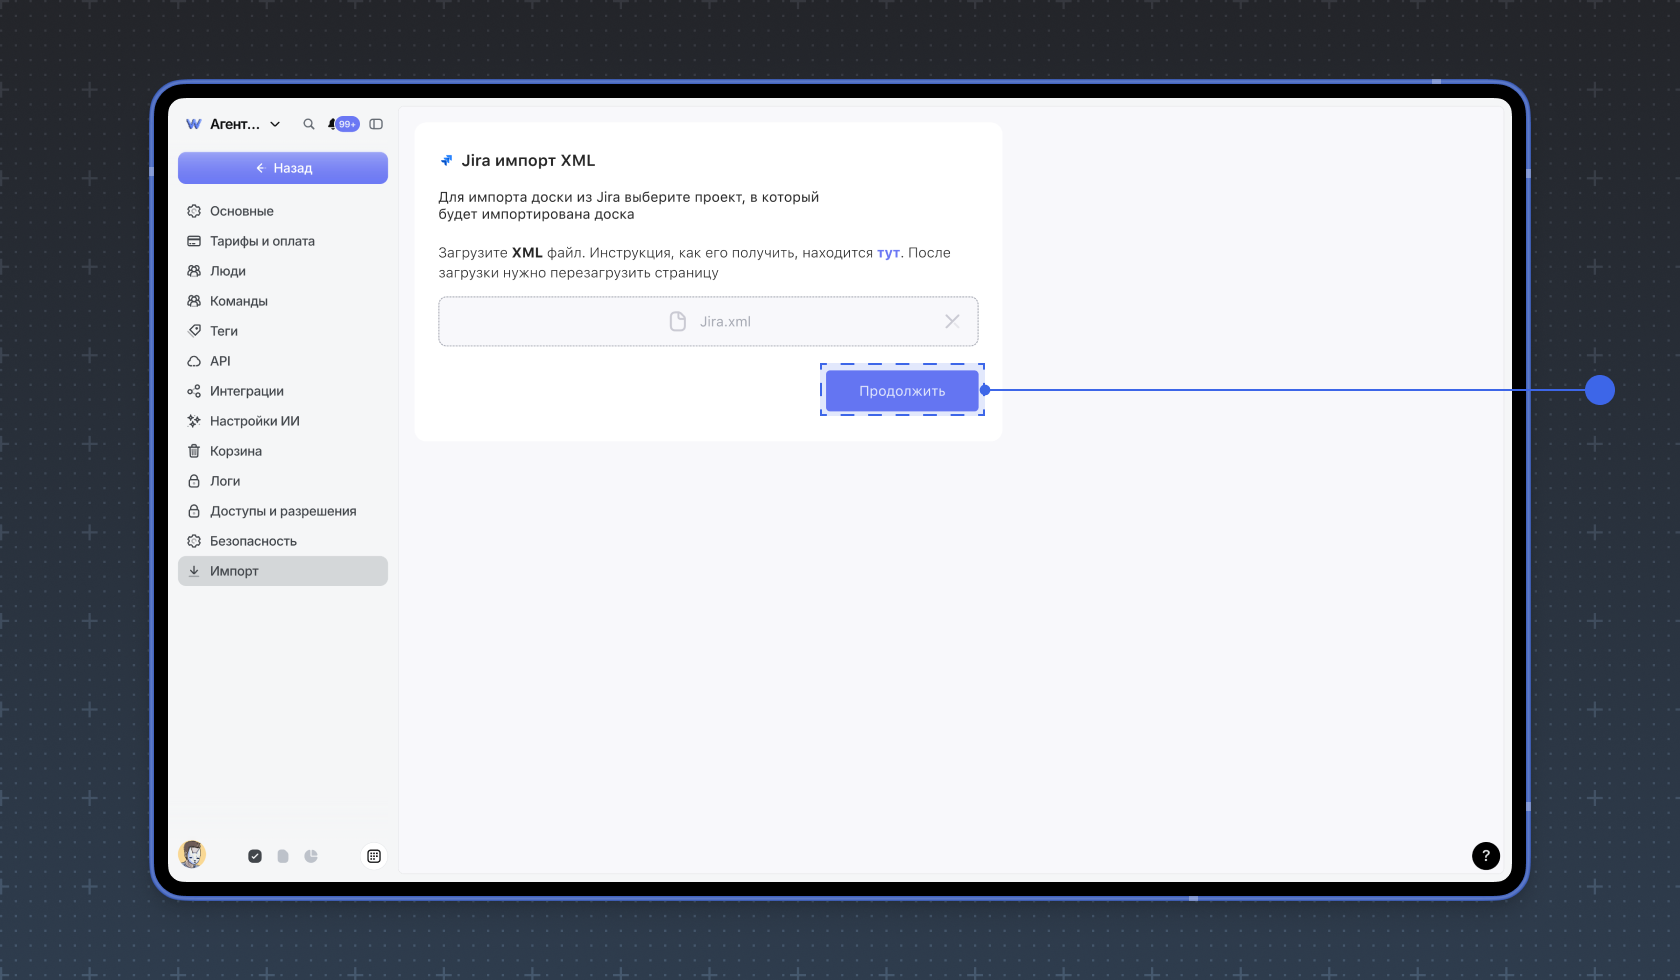Open the documents page icon at sidebar bottom
1680x980 pixels.
point(283,856)
